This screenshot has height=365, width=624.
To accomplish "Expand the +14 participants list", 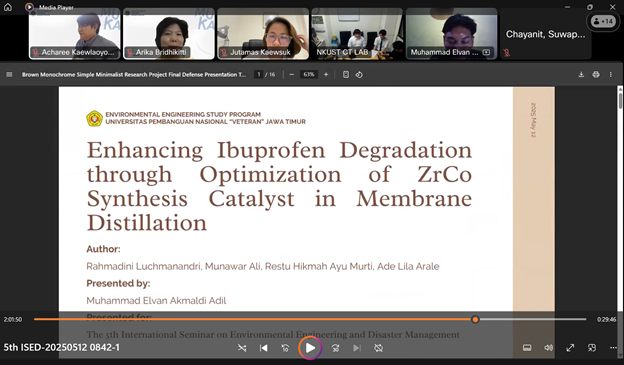I will 603,21.
